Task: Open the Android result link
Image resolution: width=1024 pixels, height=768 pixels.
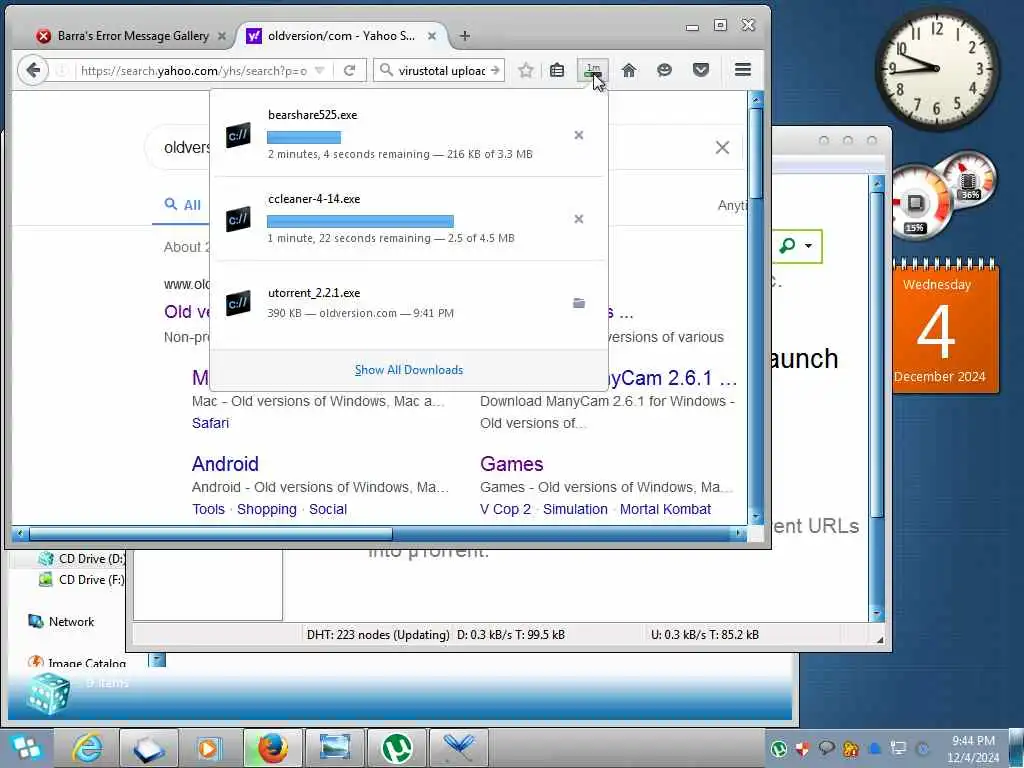Action: click(225, 464)
